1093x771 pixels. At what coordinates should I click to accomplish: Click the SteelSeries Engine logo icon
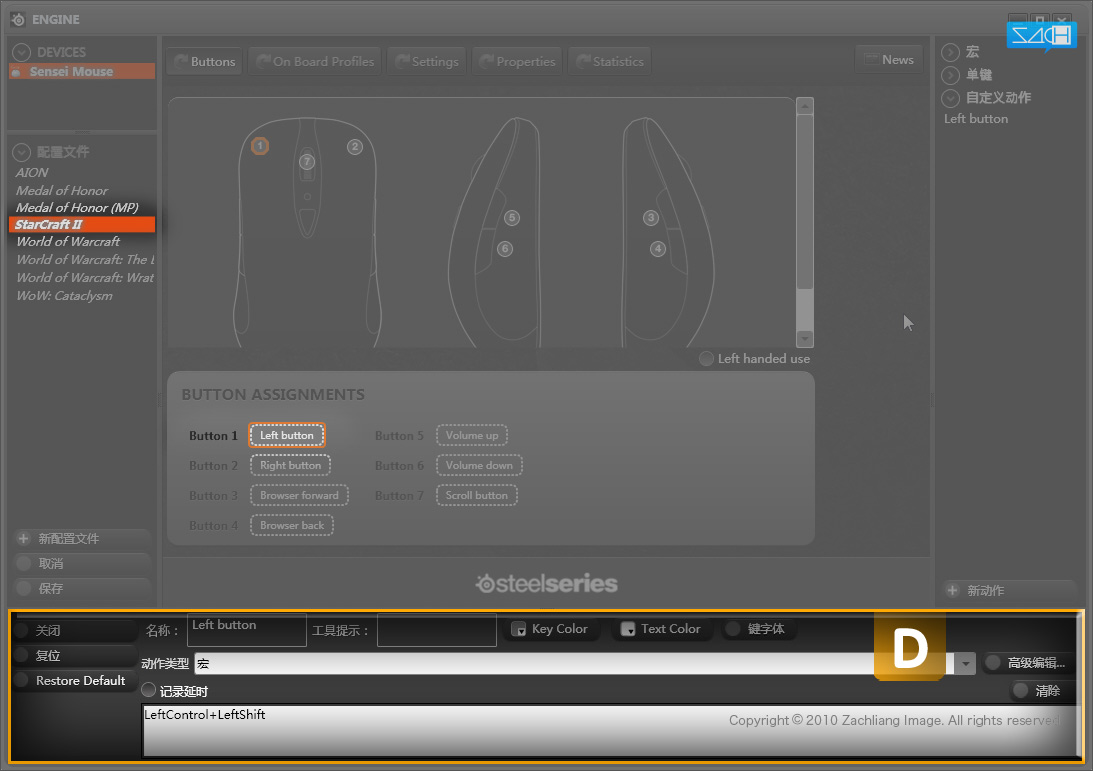click(x=18, y=20)
